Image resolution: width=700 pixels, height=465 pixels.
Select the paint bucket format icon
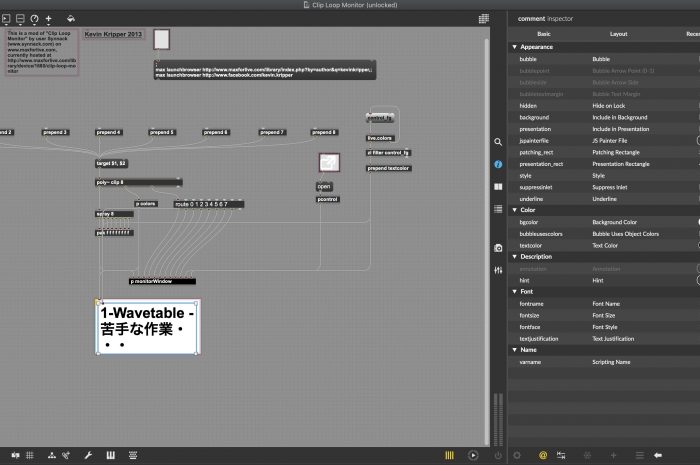tap(71, 19)
